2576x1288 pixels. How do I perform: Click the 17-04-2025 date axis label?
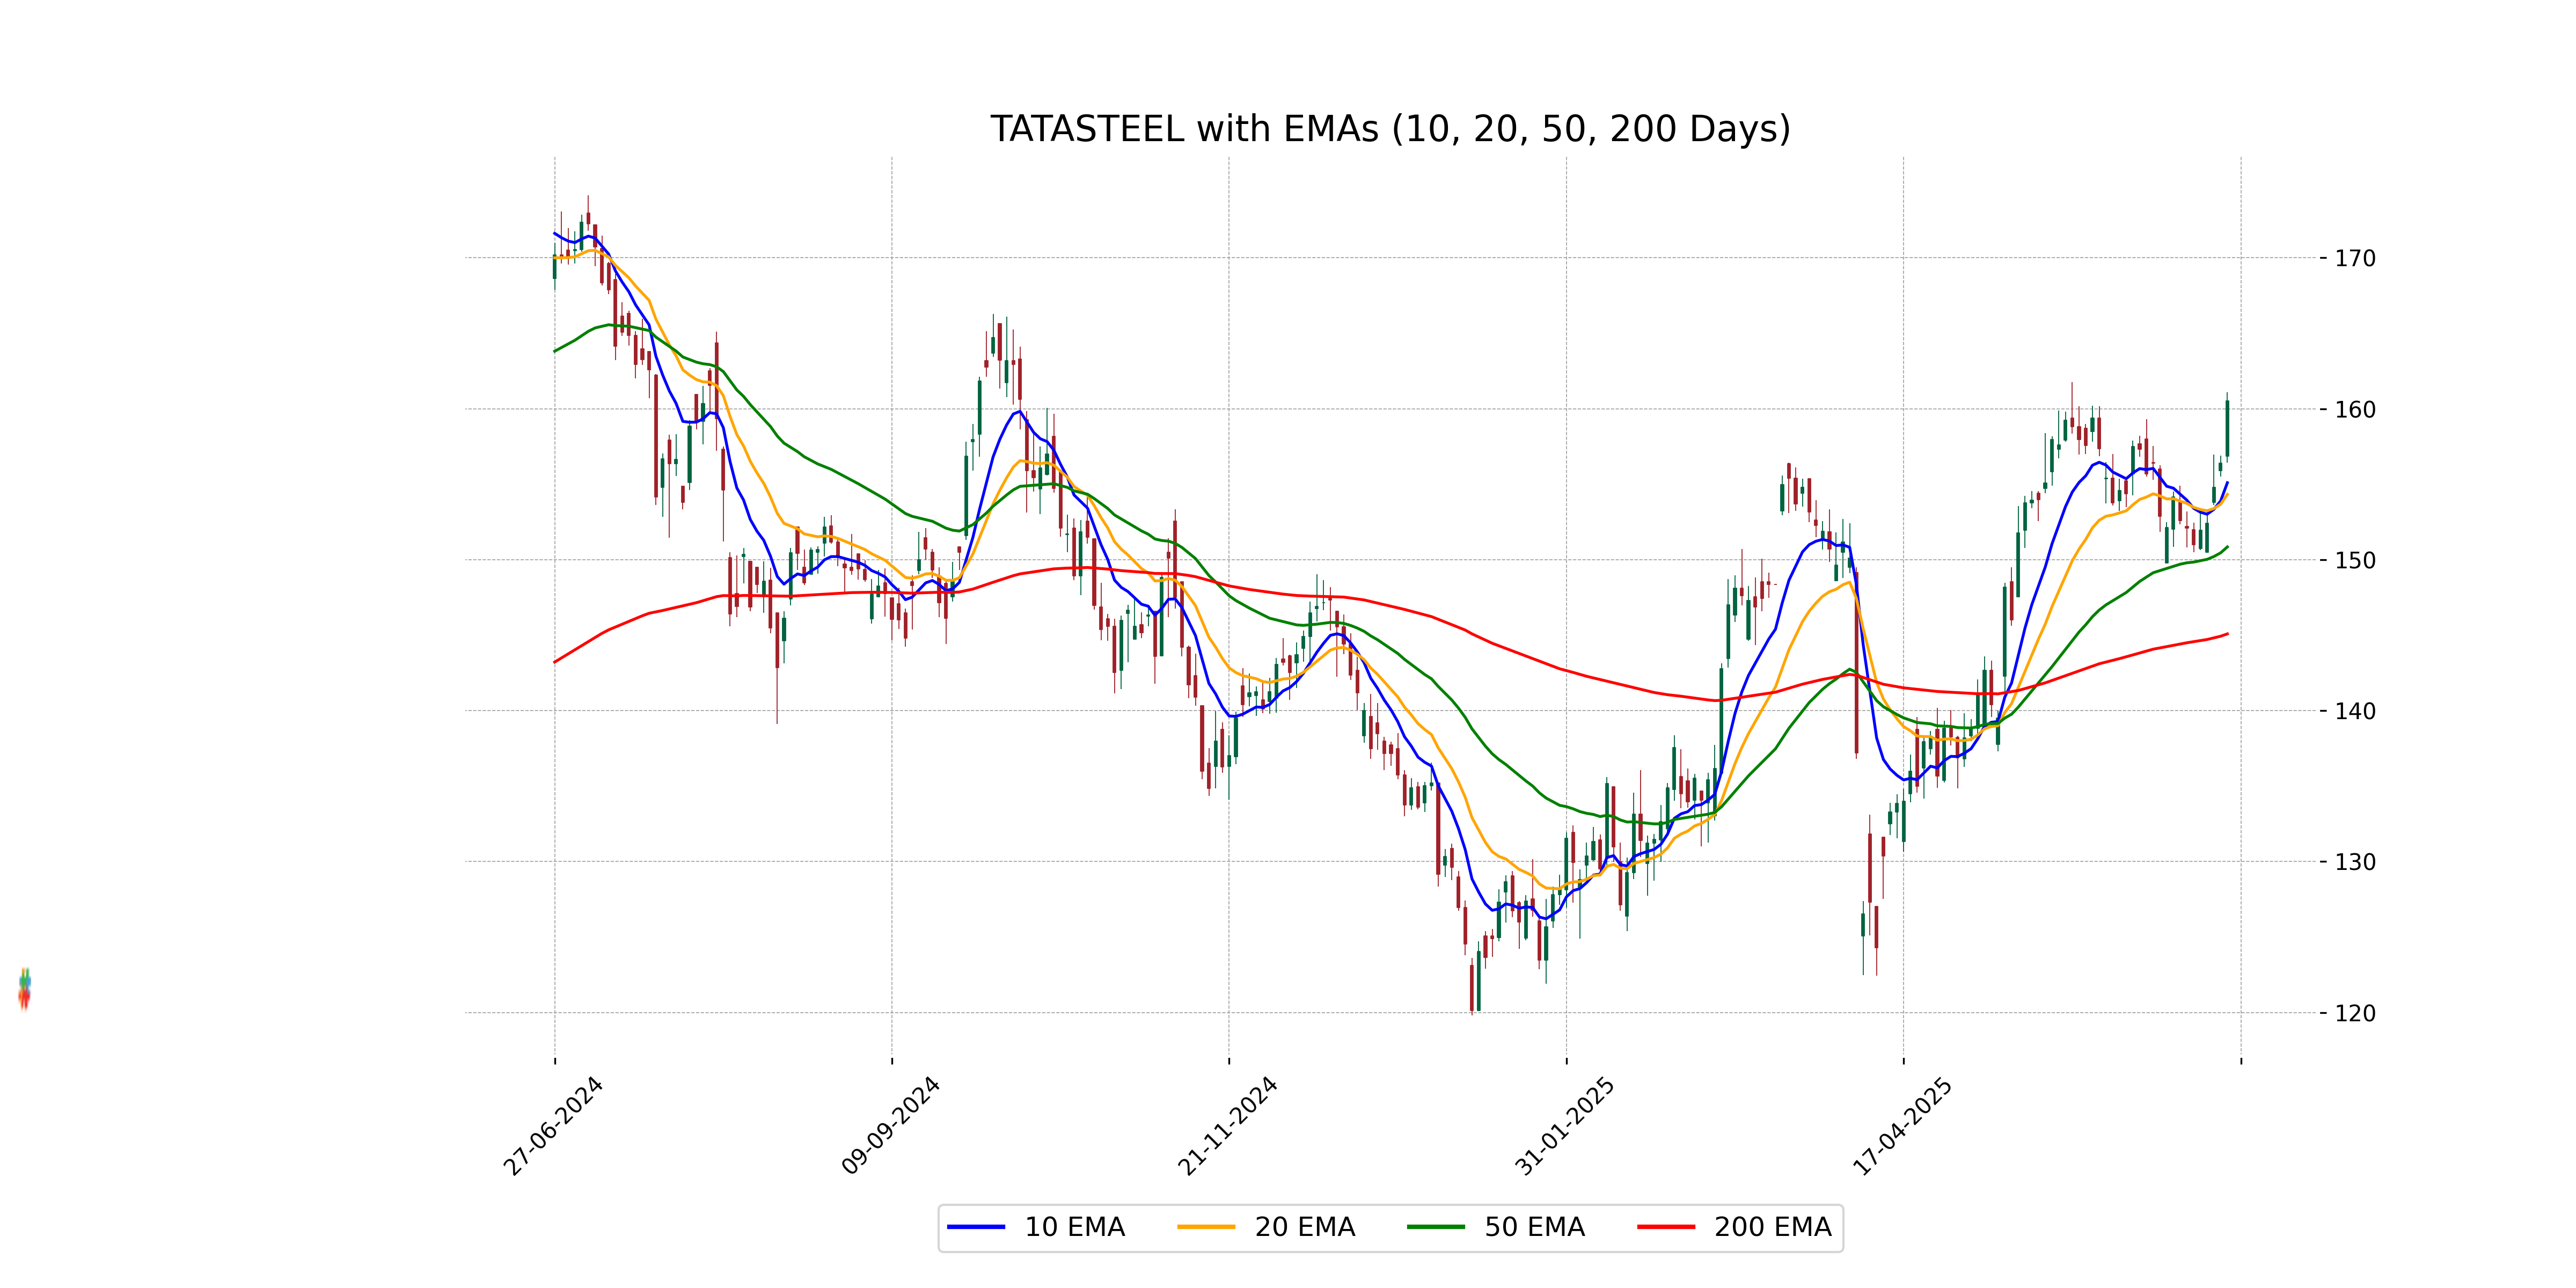click(x=1901, y=1127)
